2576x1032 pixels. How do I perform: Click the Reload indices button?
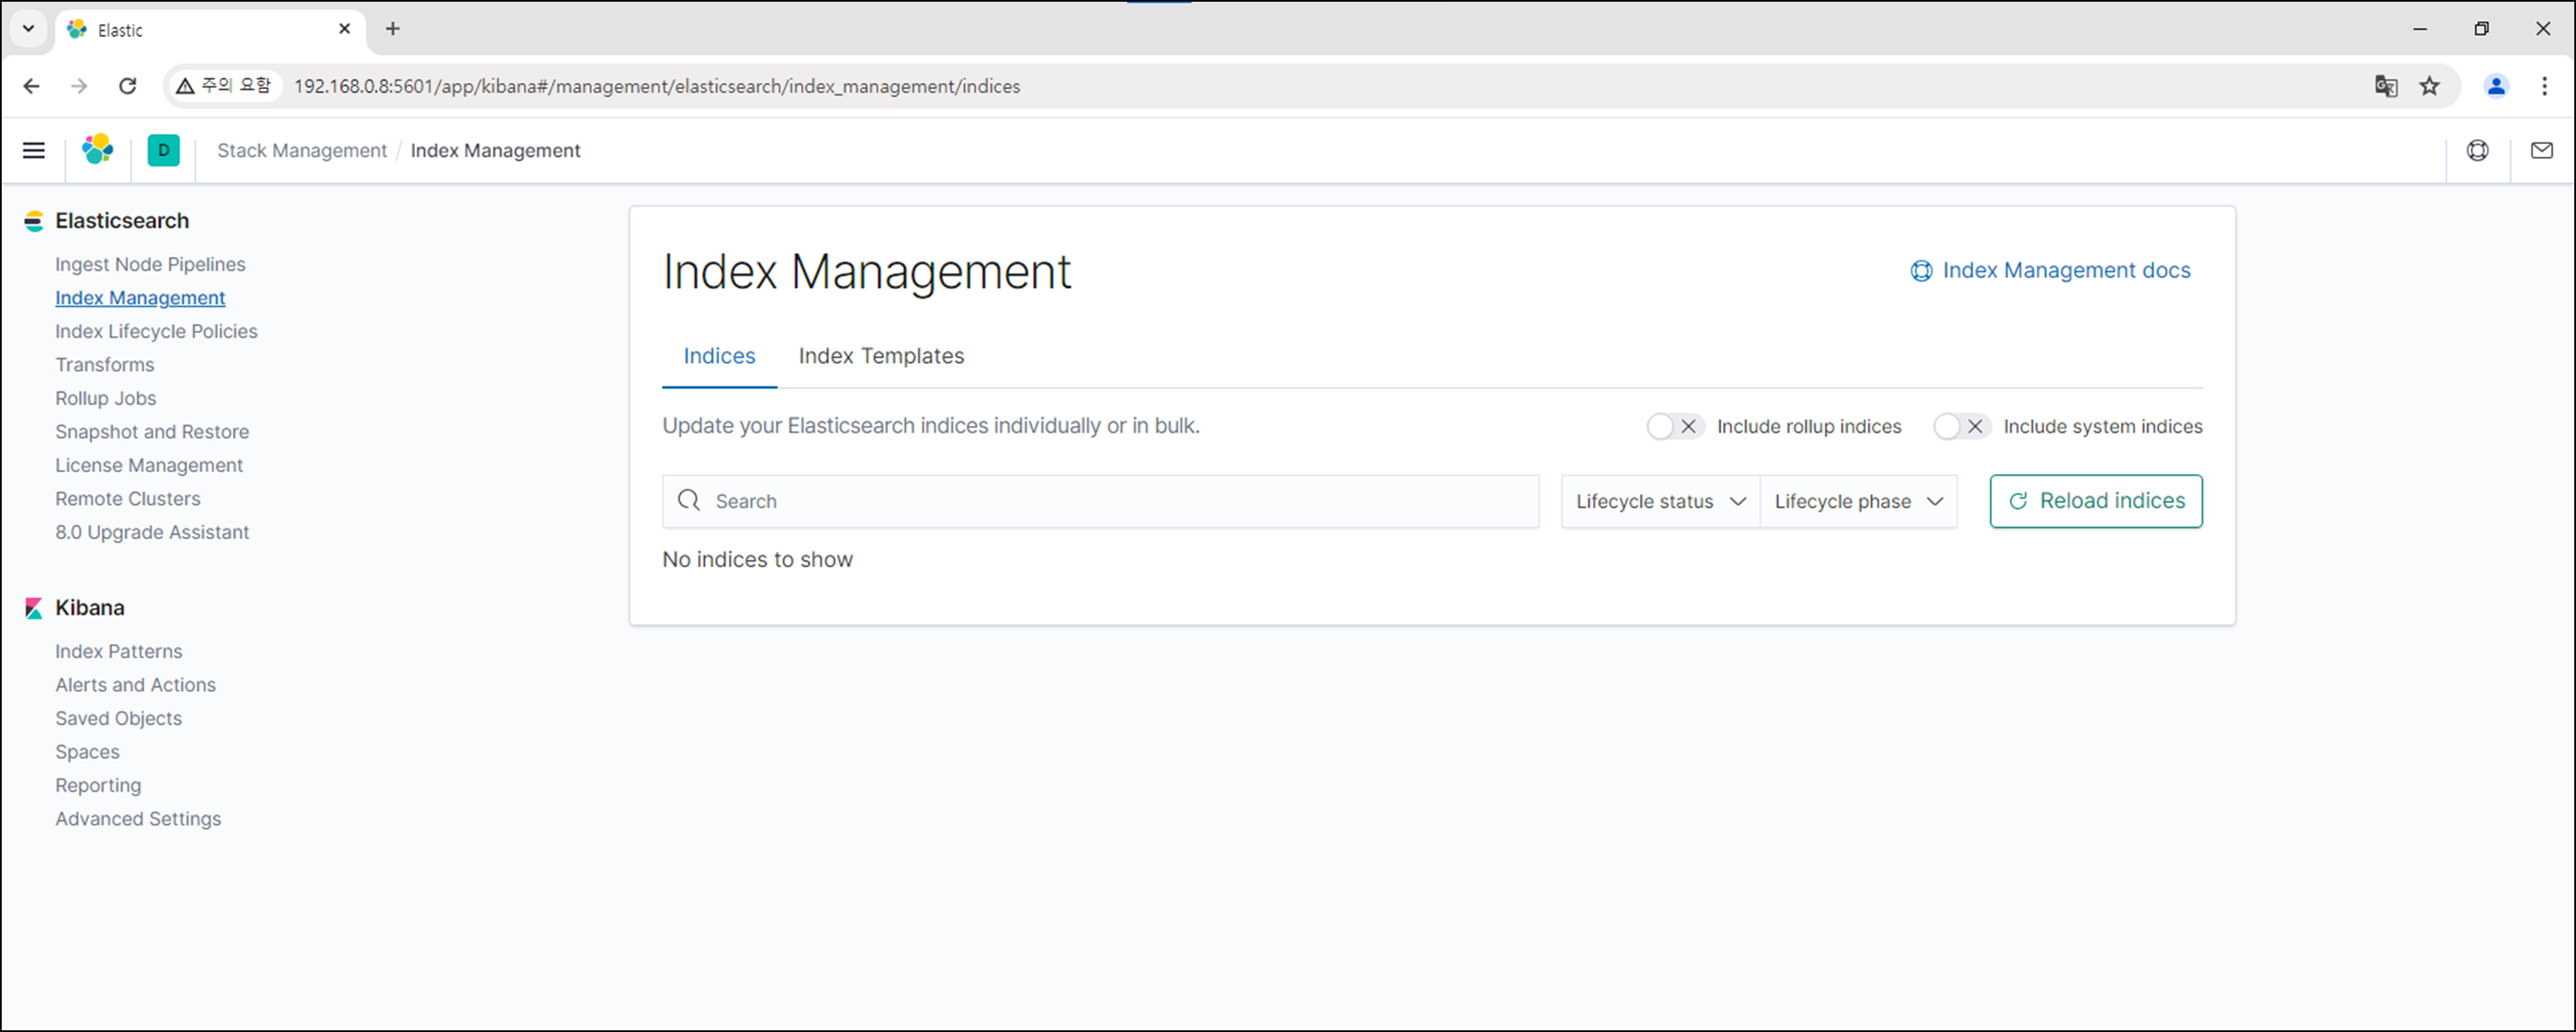coord(2096,501)
